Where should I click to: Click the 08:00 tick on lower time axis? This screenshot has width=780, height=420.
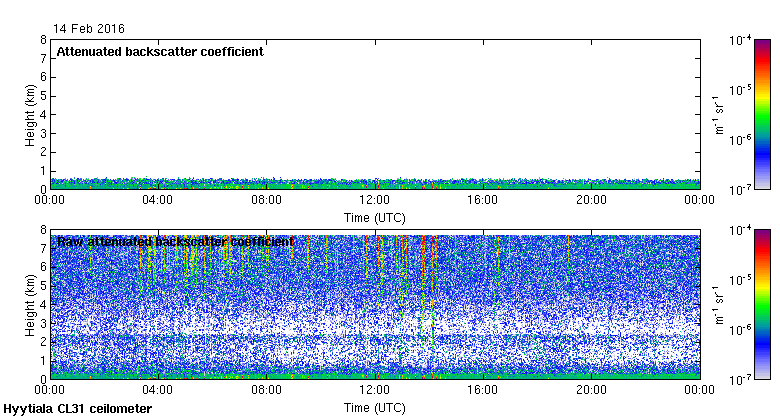[x=266, y=390]
